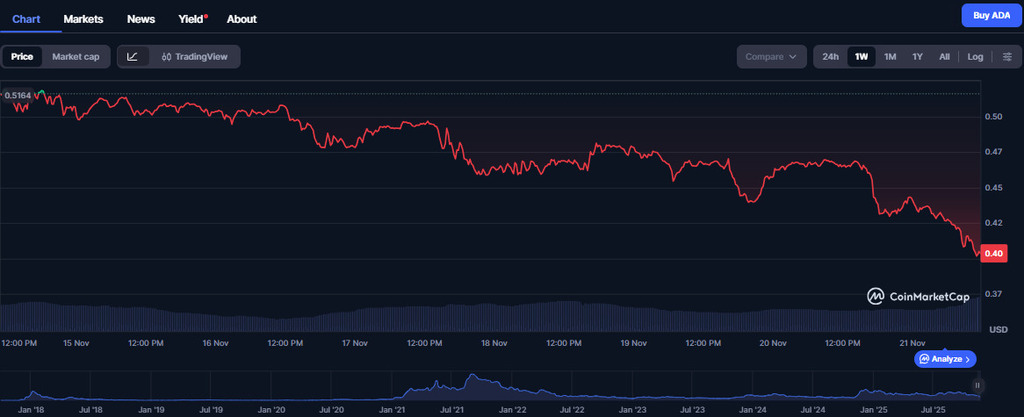The width and height of the screenshot is (1024, 417).
Task: Select the line chart icon
Action: (x=133, y=57)
